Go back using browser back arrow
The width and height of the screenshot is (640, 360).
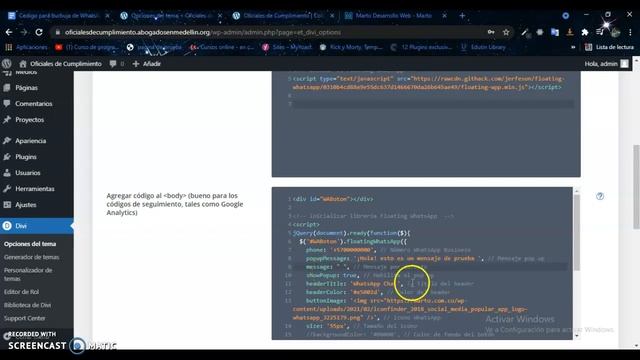(x=9, y=32)
